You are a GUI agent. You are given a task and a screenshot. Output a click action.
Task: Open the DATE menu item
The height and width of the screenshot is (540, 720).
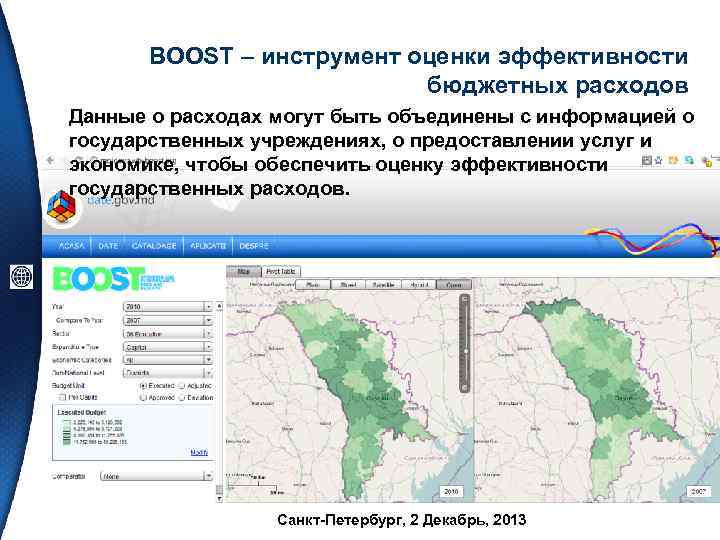coord(108,246)
